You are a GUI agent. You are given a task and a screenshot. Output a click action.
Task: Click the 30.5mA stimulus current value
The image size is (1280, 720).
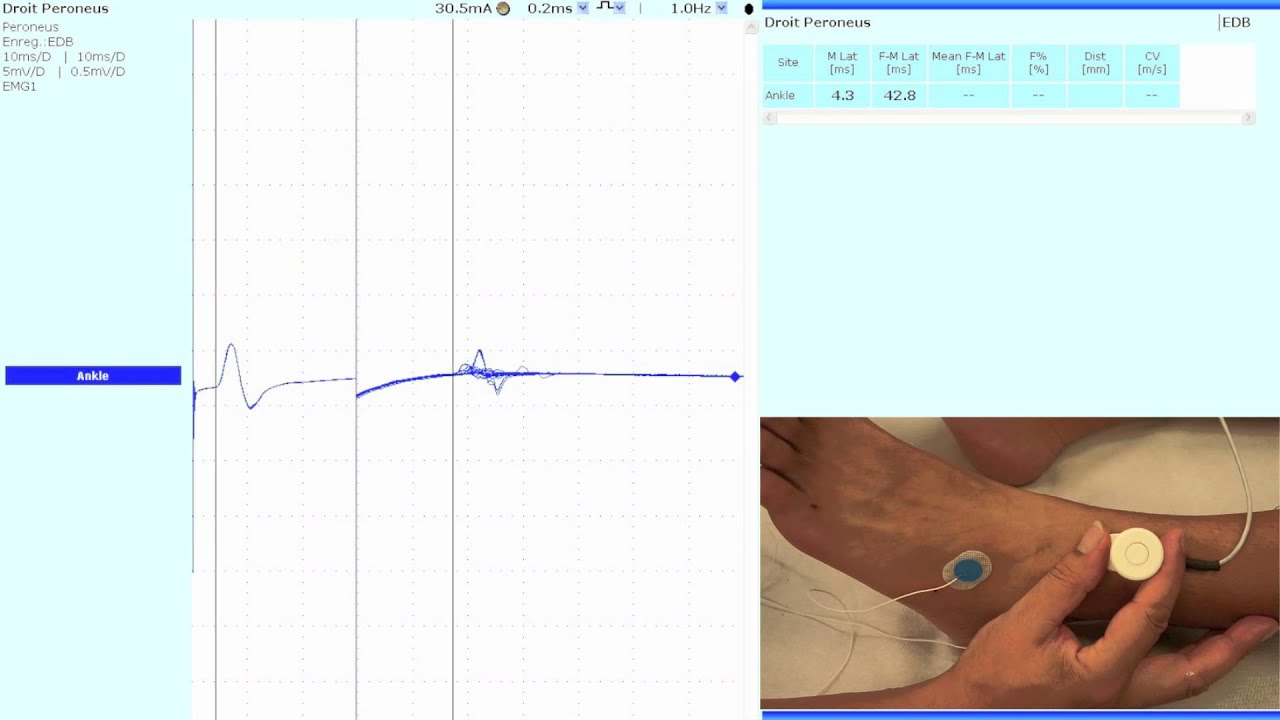(x=463, y=8)
